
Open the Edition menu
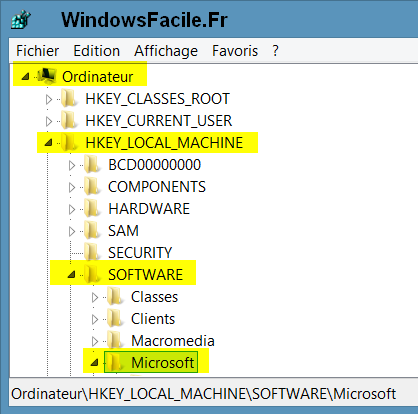97,51
